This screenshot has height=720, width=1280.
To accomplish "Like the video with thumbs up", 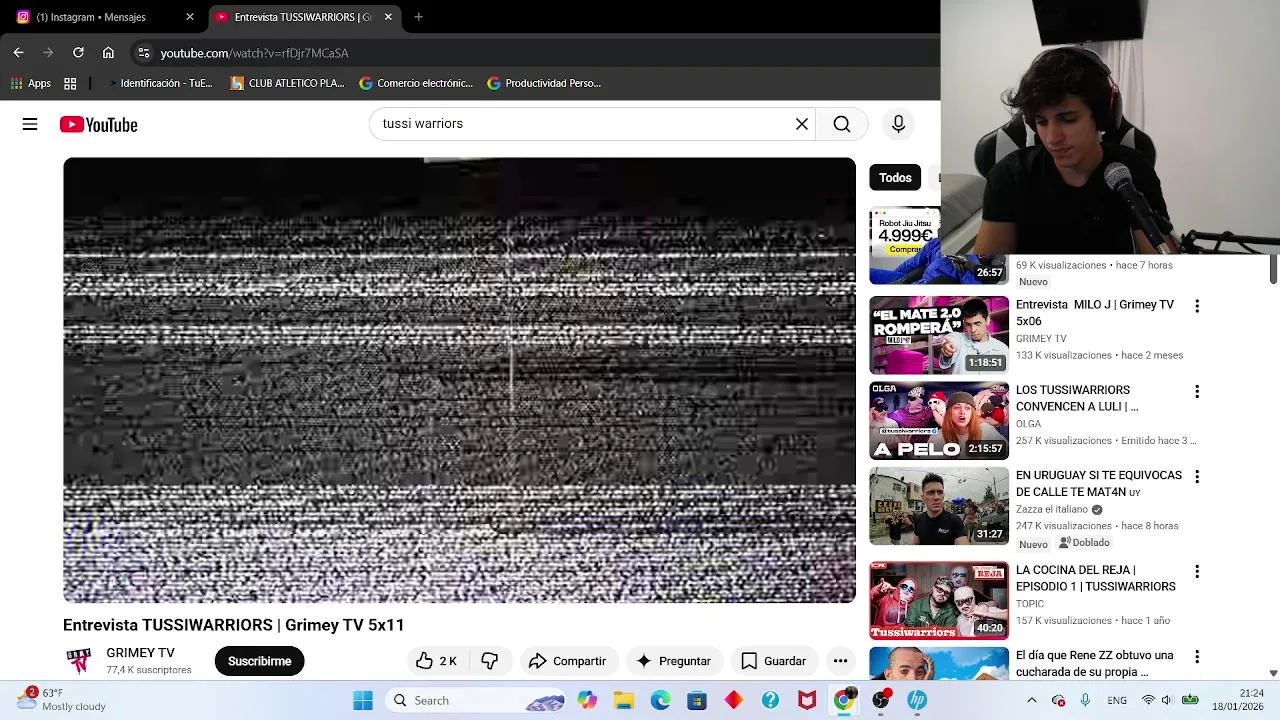I will tap(437, 661).
